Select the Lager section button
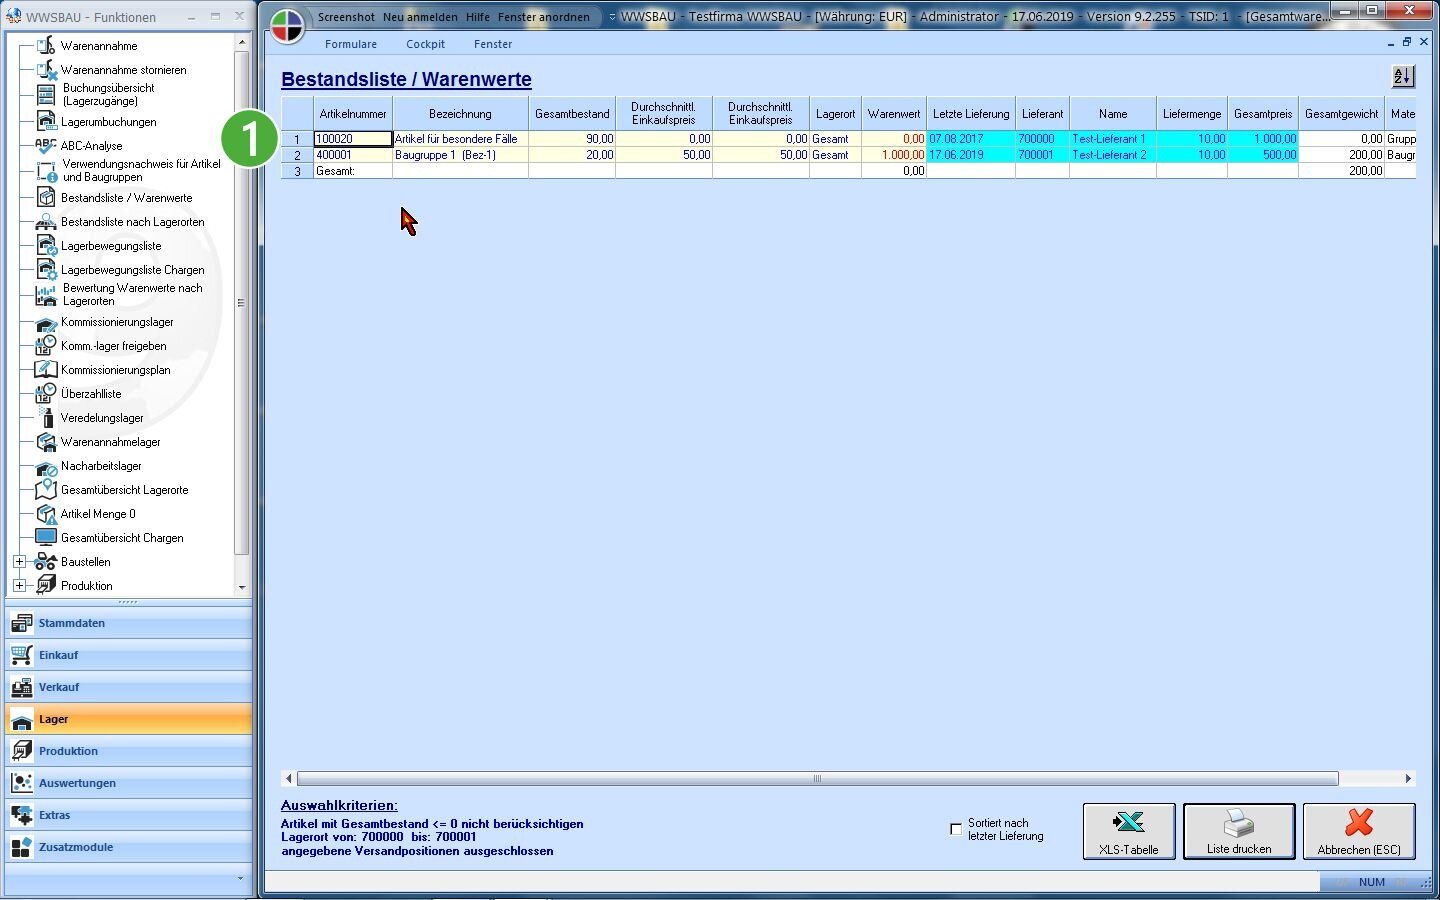 click(129, 719)
